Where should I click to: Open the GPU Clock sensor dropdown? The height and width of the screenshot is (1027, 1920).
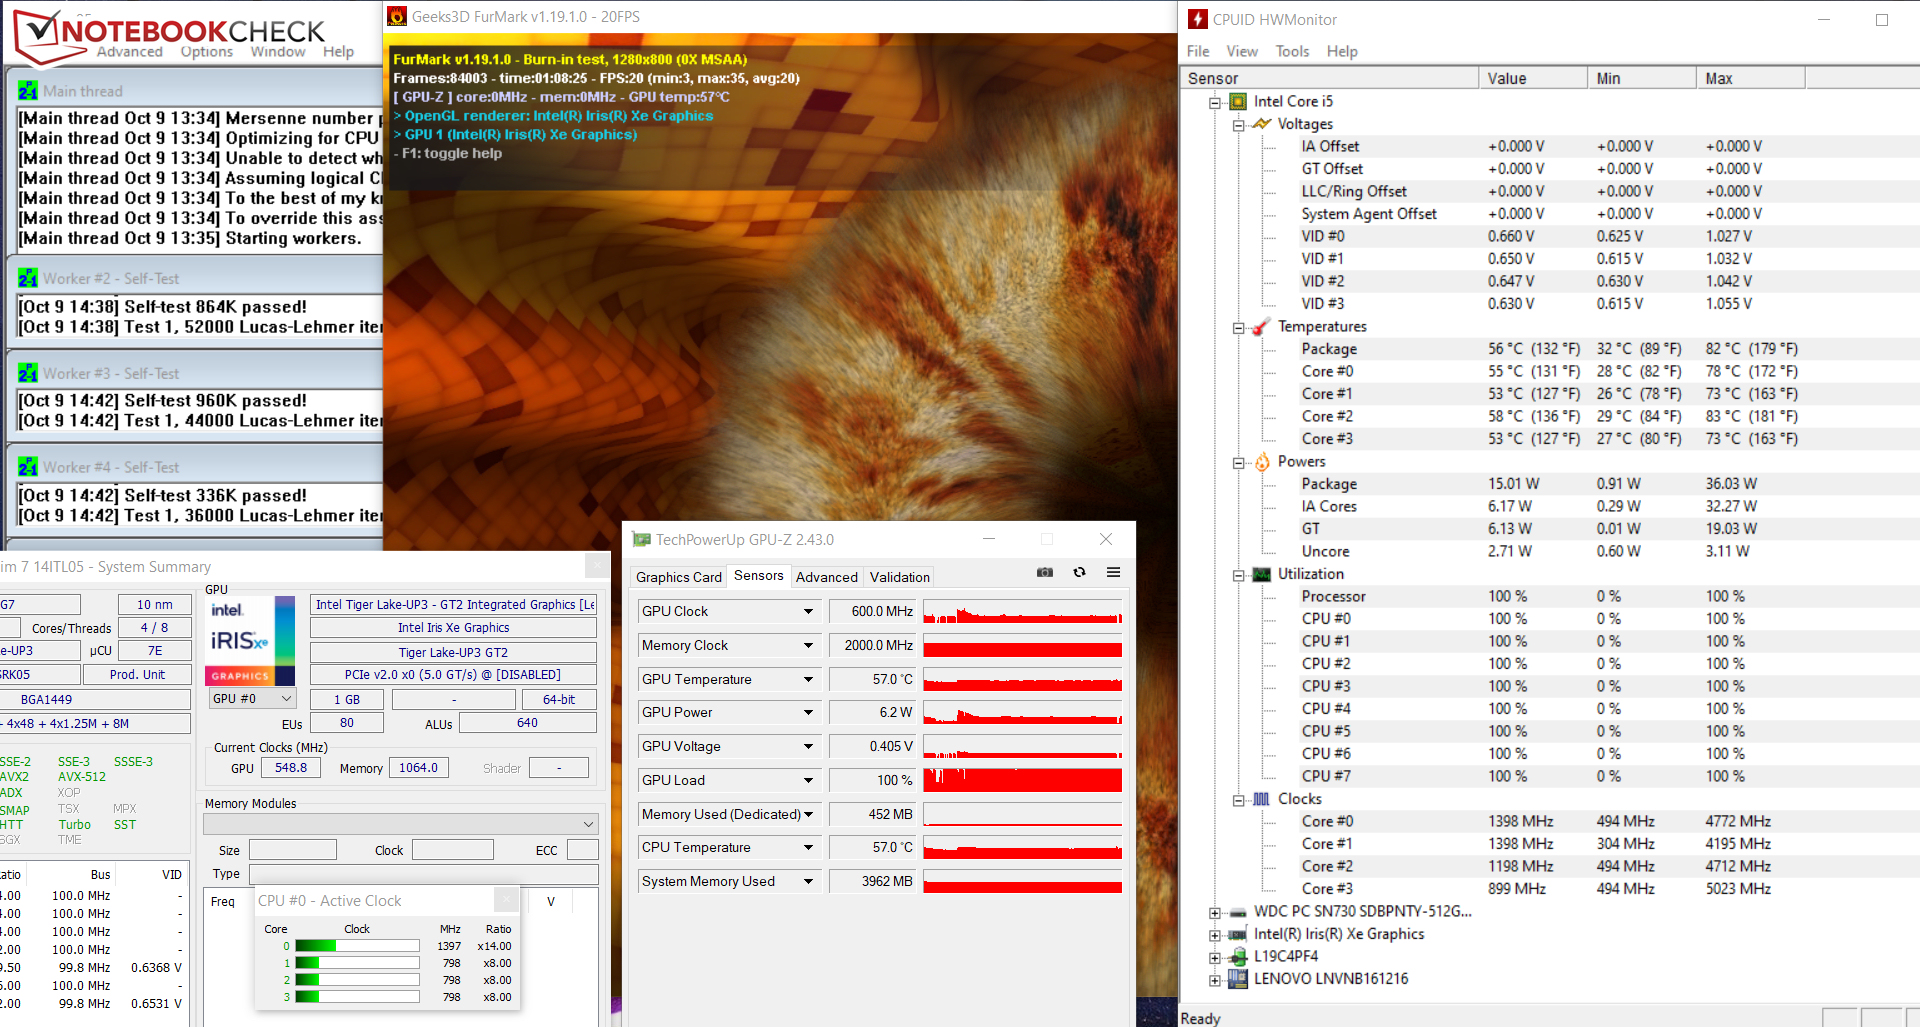pos(808,611)
